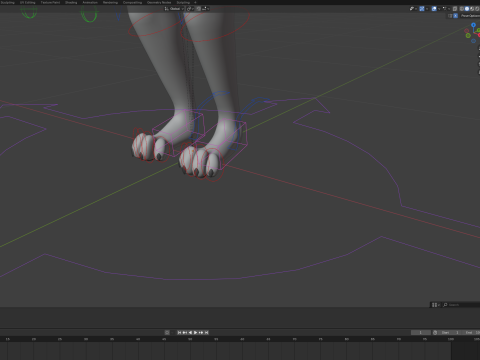Switch to the Compositing workspace tab

132,2
